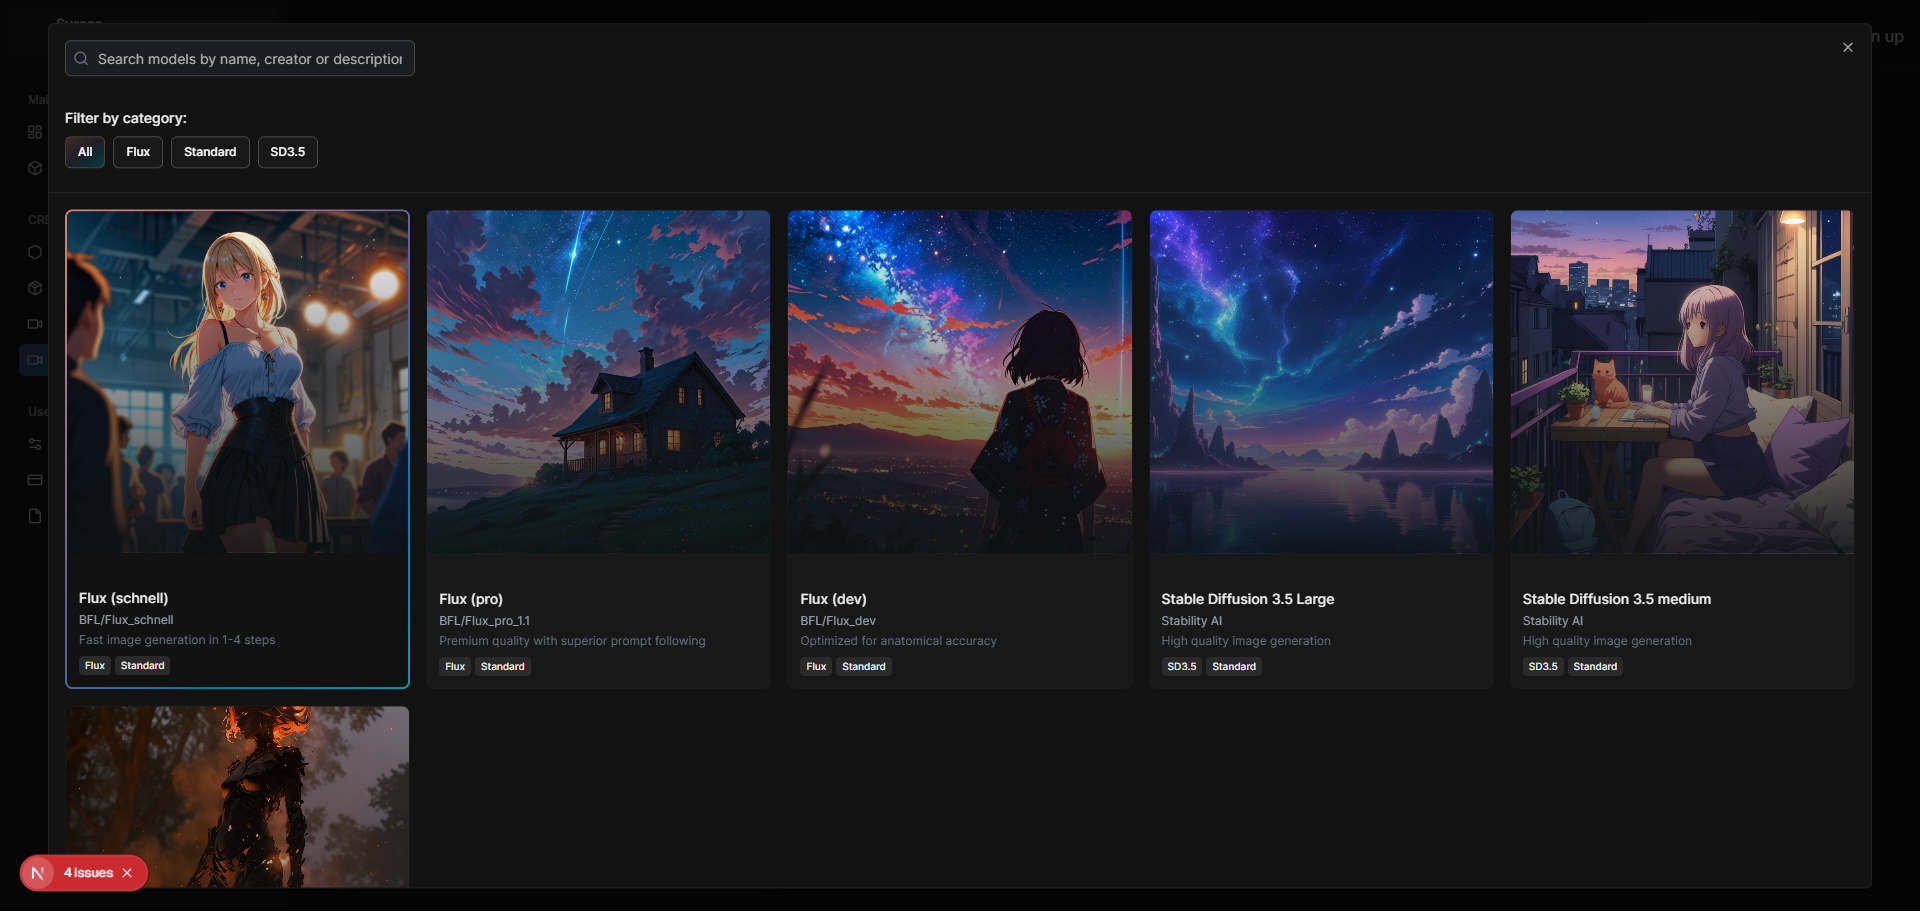The width and height of the screenshot is (1920, 912).
Task: Open the hexagon icon in the background sidebar
Action: coord(35,252)
